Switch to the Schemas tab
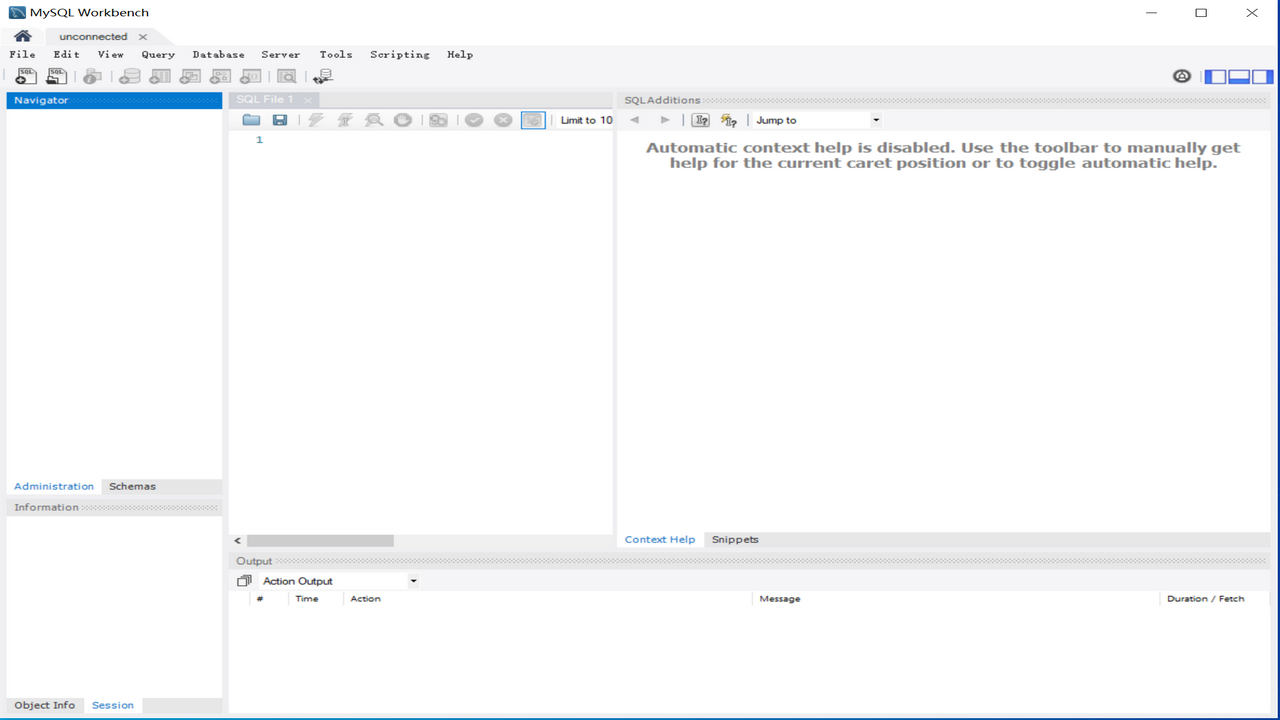The height and width of the screenshot is (720, 1280). [131, 486]
